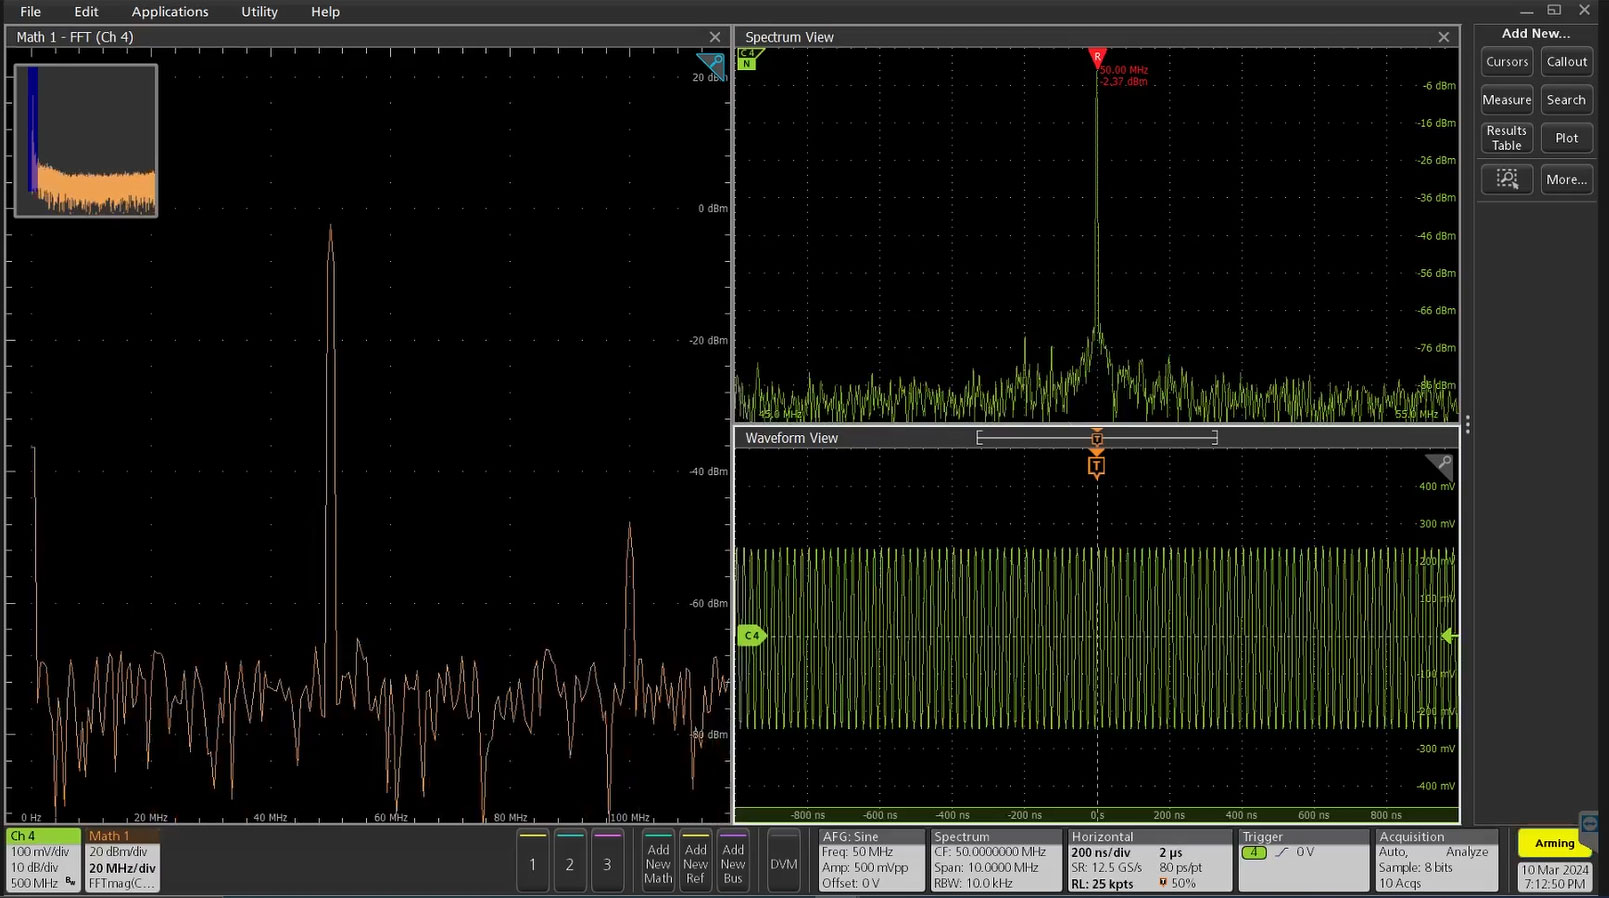Click Add New Ref

[695, 860]
